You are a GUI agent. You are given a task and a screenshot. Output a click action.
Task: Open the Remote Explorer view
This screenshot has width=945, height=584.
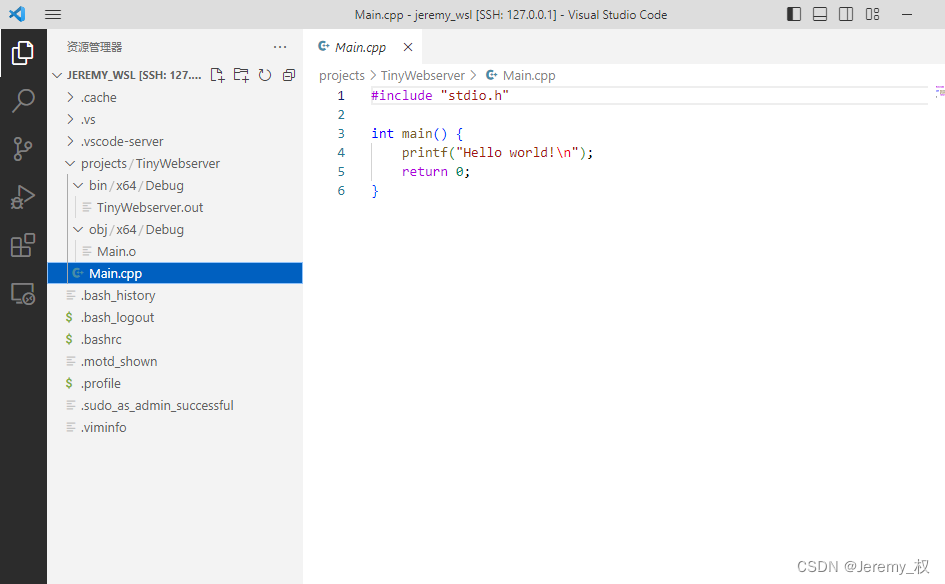(23, 294)
